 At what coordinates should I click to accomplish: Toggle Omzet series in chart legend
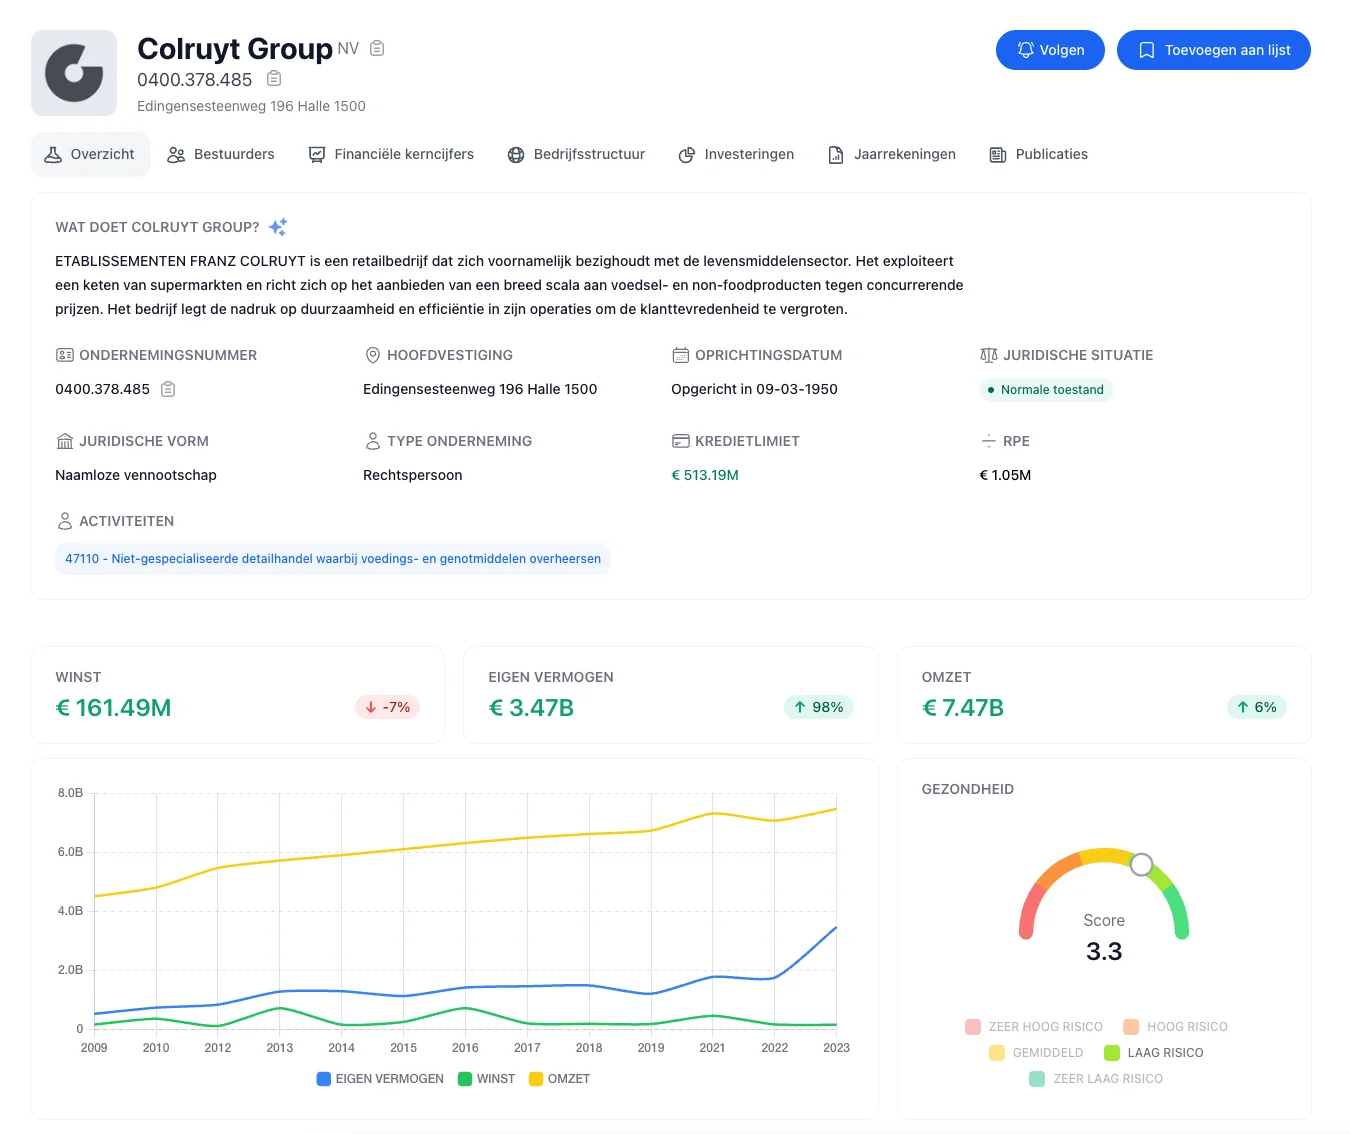pyautogui.click(x=559, y=1079)
